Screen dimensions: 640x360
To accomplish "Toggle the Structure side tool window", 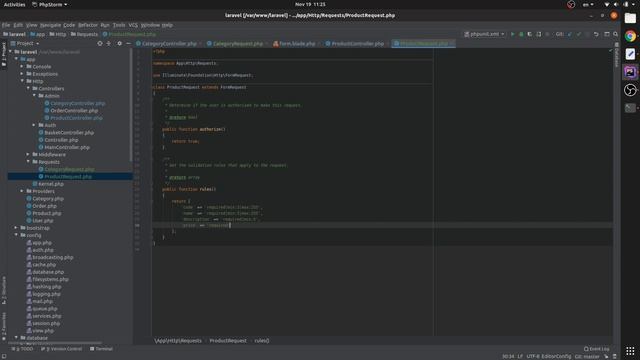I will (4, 290).
